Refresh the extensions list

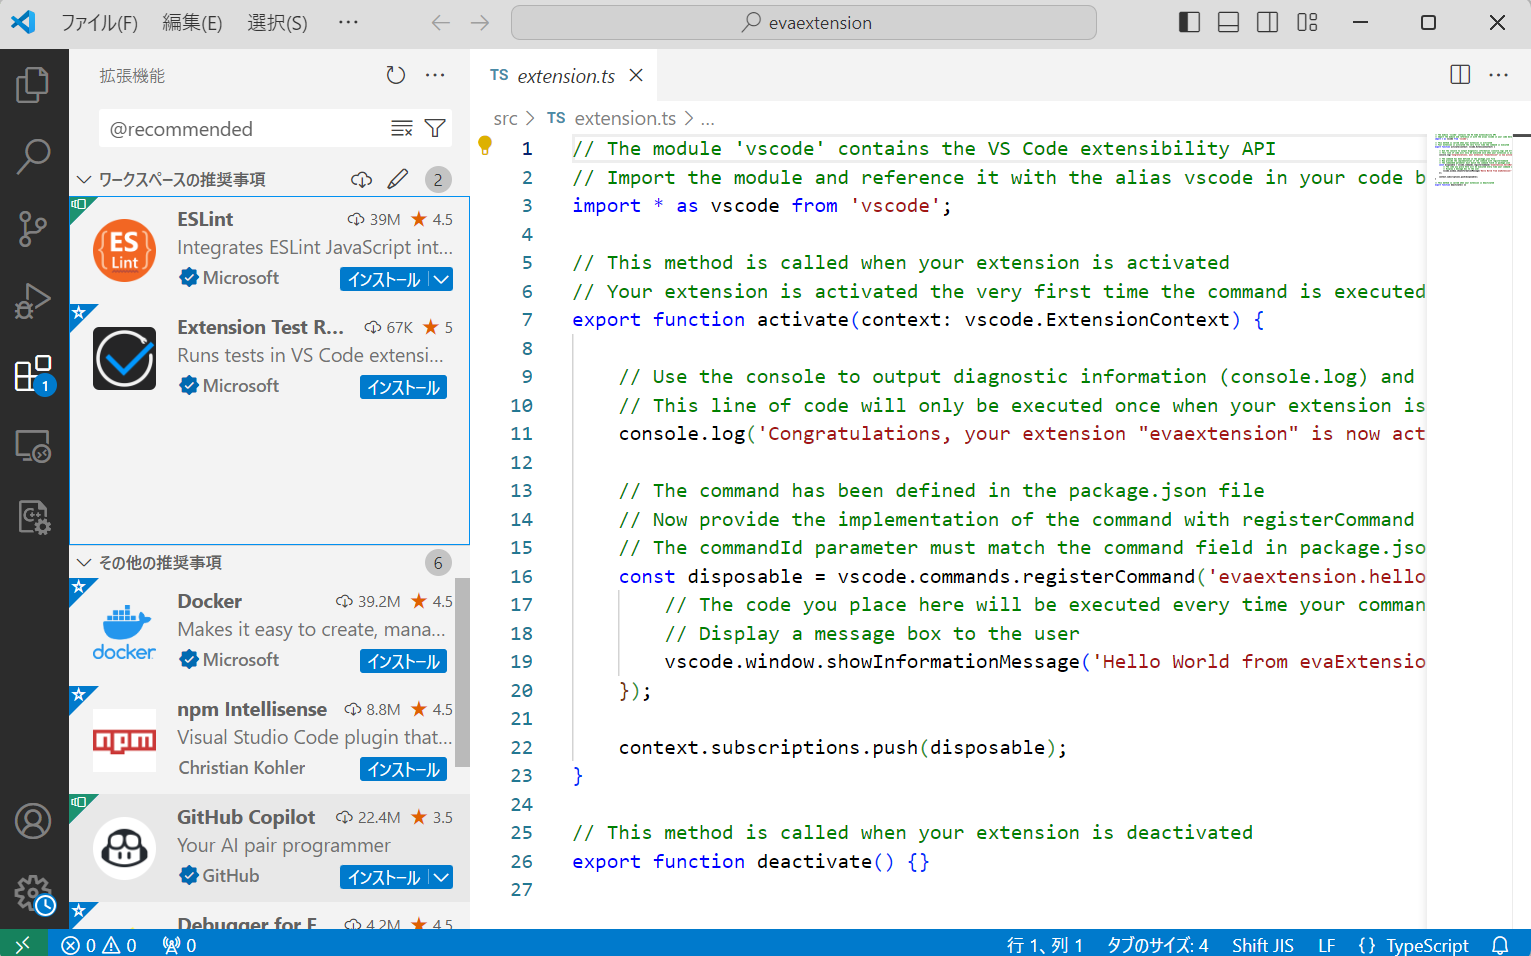(x=395, y=74)
